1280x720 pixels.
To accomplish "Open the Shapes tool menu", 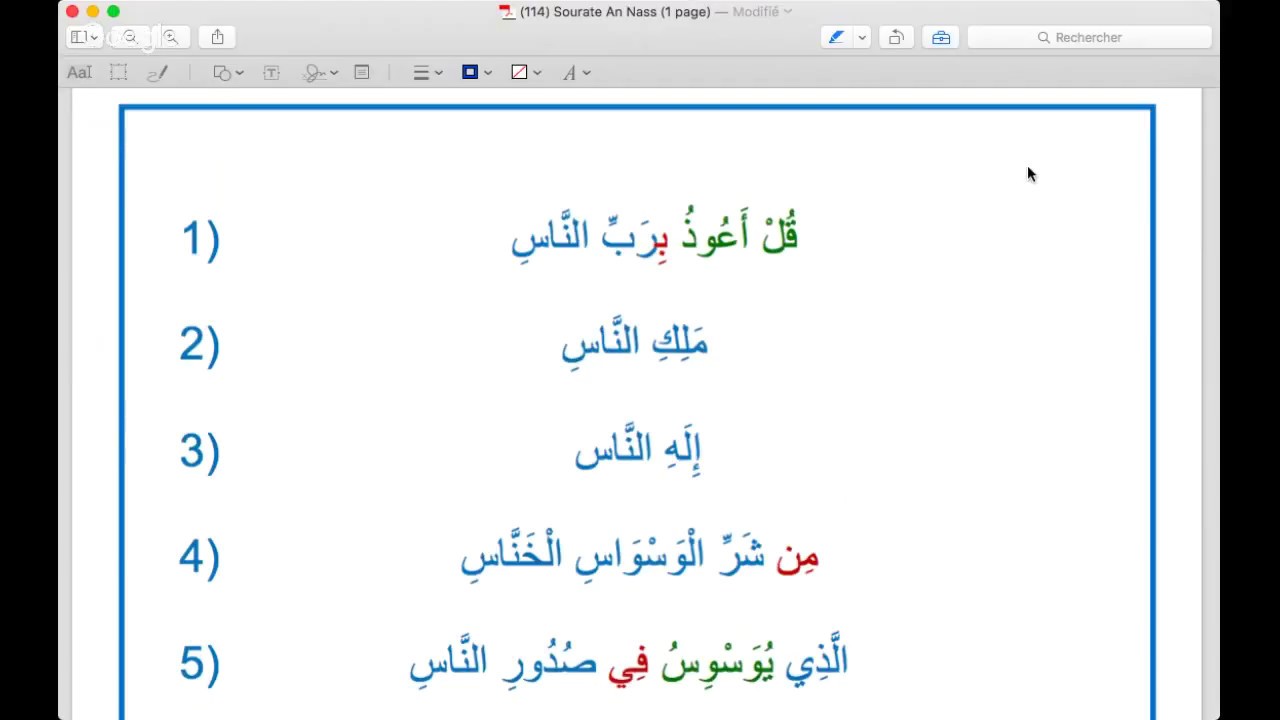I will click(228, 72).
